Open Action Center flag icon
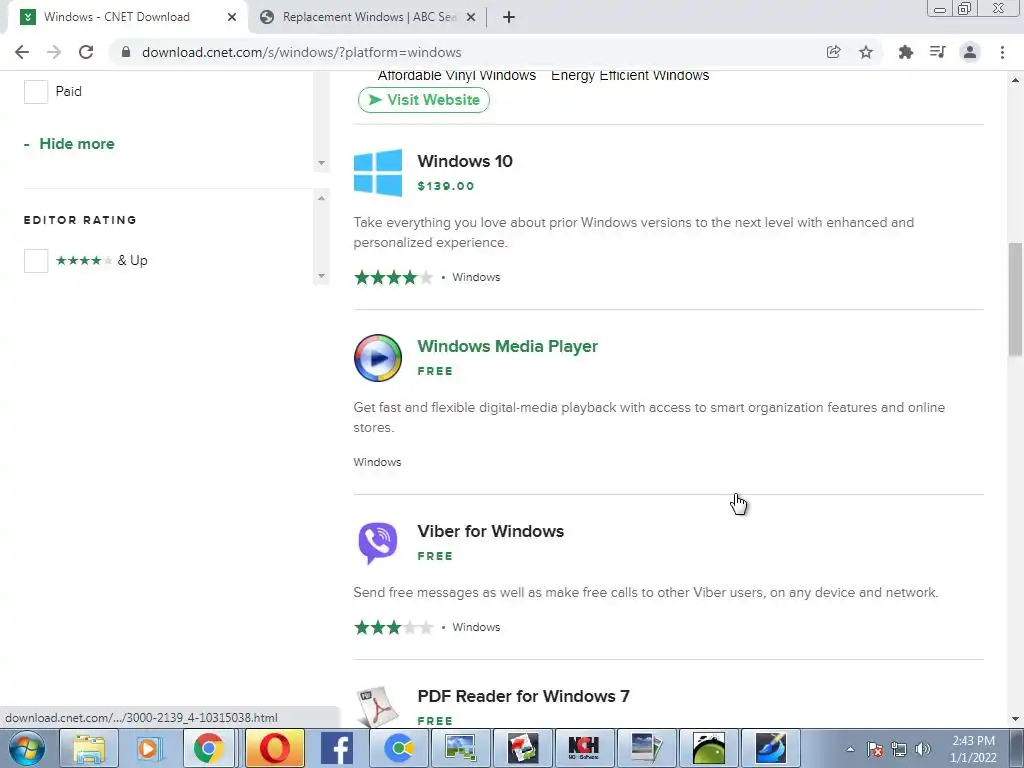Viewport: 1024px width, 768px height. [875, 749]
